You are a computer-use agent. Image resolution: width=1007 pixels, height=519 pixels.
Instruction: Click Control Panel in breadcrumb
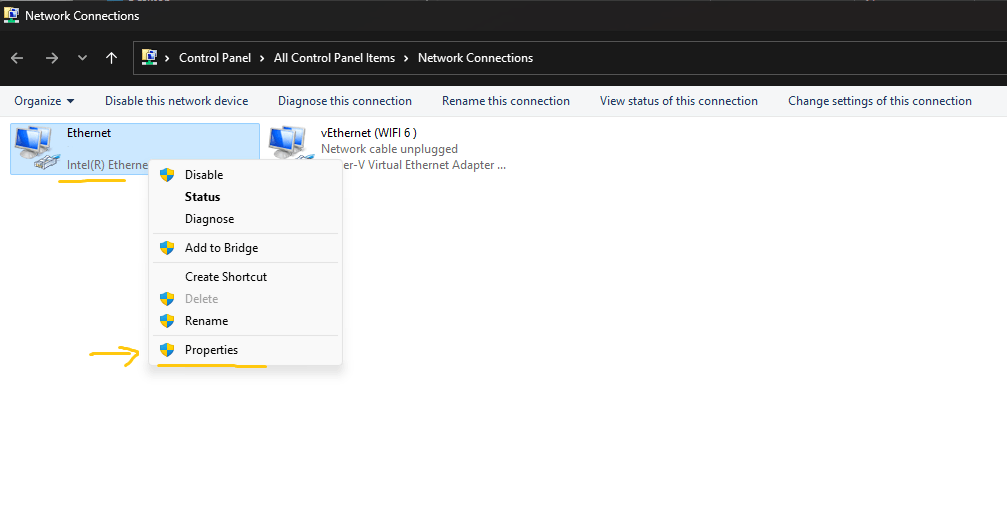pos(215,58)
